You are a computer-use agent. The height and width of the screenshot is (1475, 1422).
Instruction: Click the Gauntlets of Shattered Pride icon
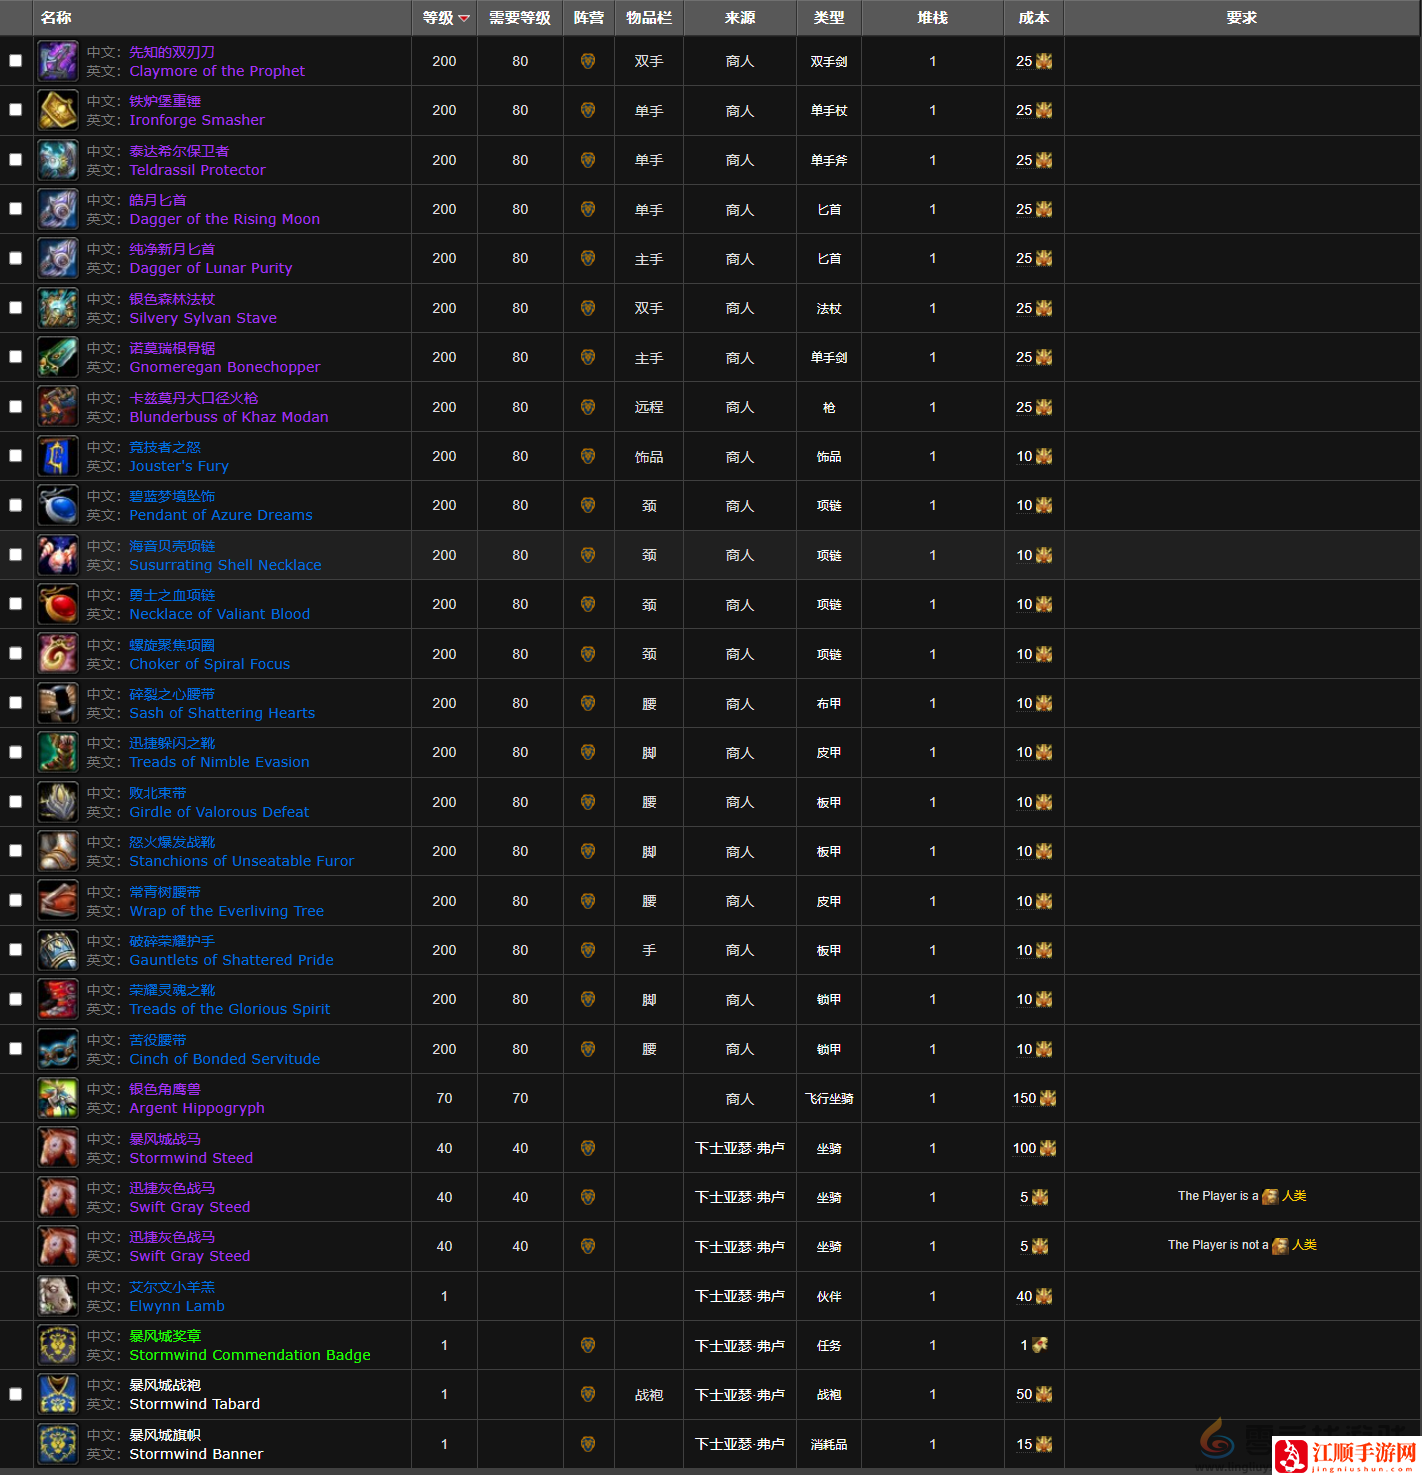click(58, 950)
